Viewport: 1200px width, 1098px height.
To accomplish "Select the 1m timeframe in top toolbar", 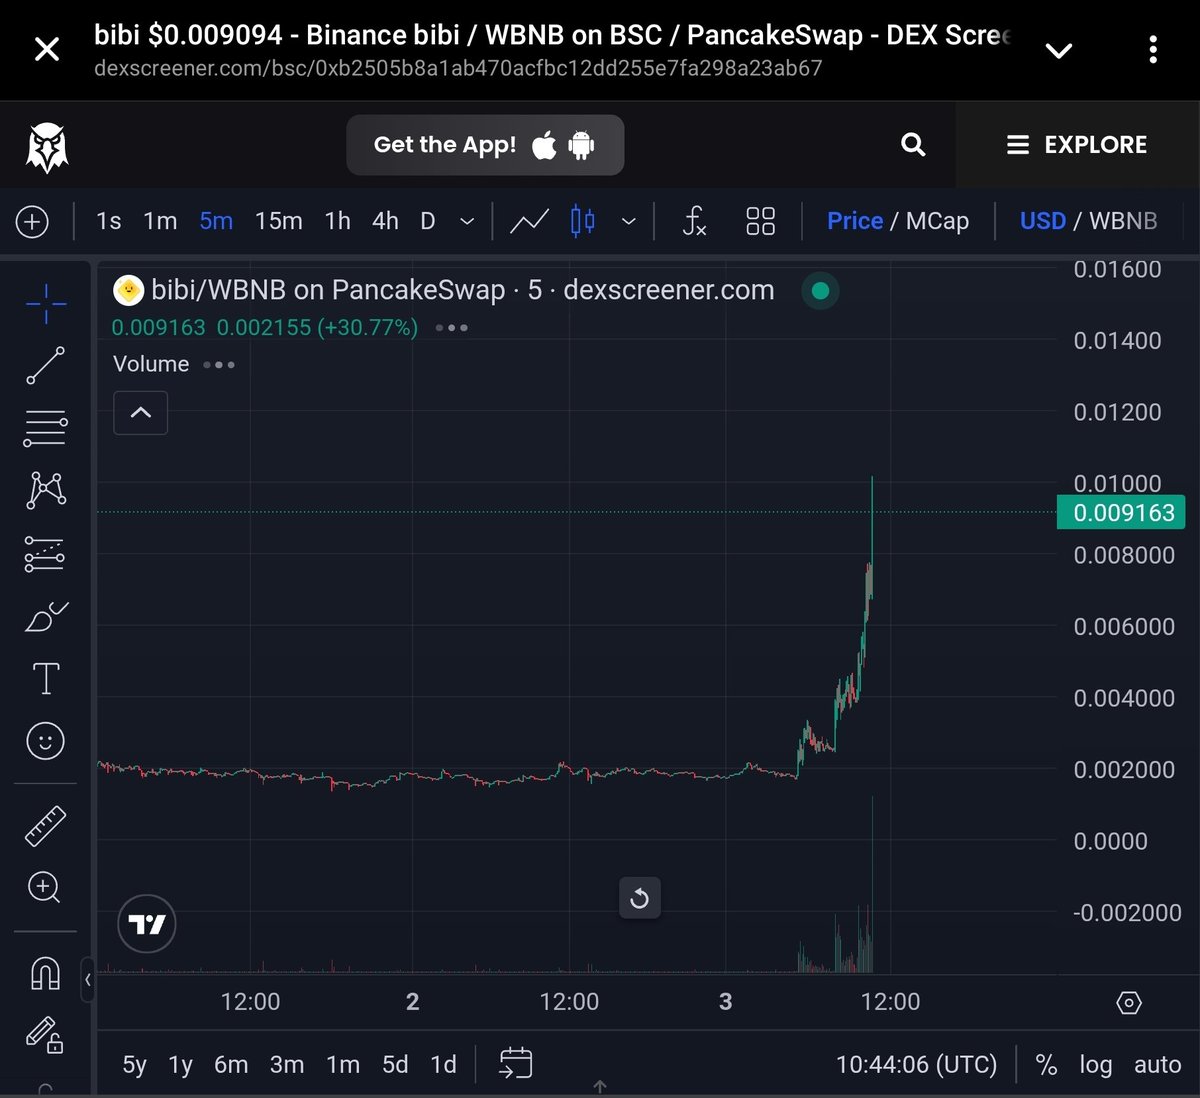I will 160,221.
